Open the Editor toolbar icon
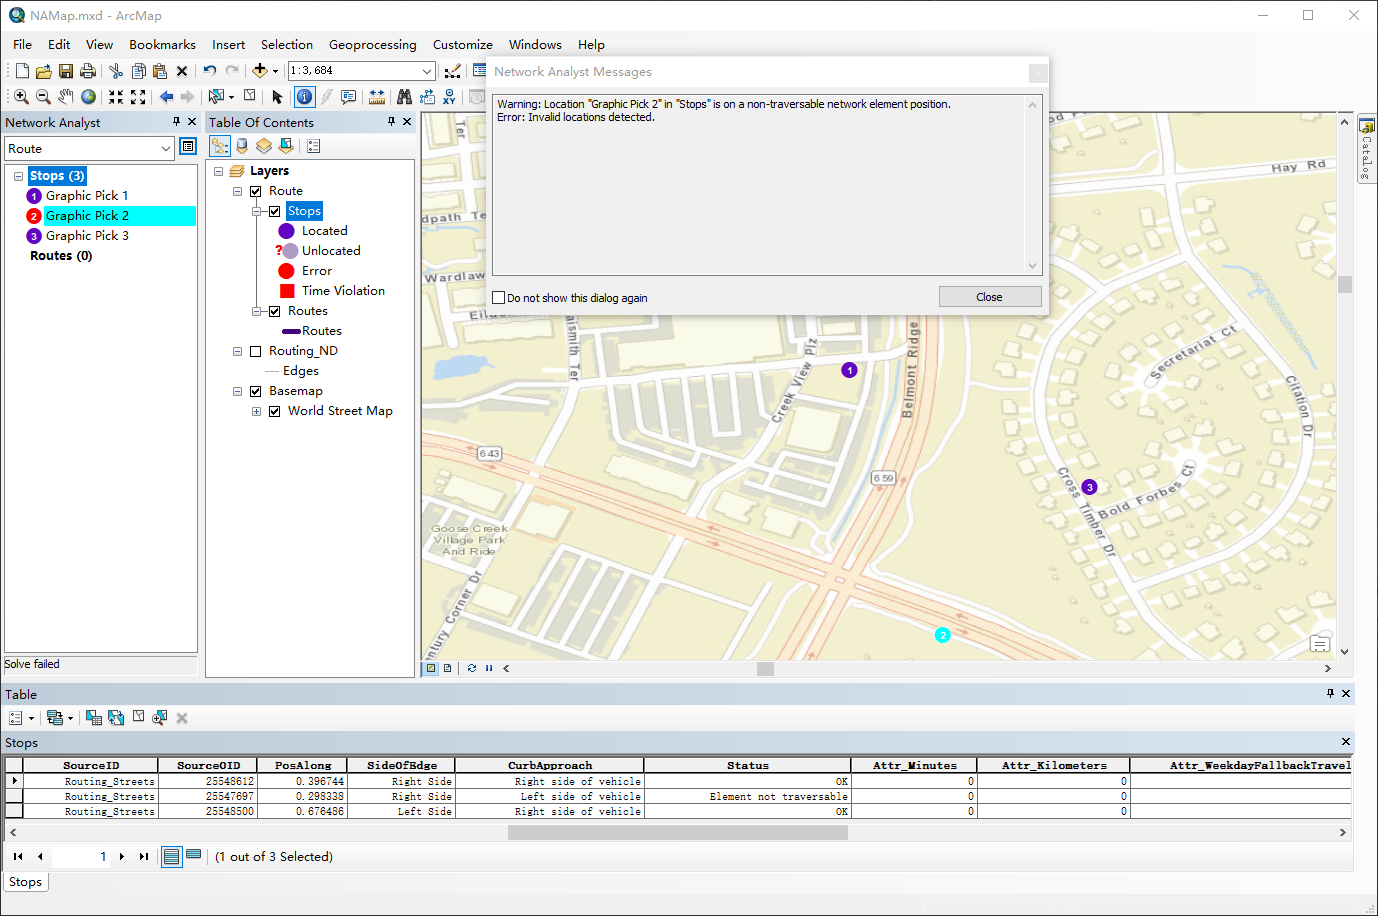The height and width of the screenshot is (916, 1378). (453, 71)
